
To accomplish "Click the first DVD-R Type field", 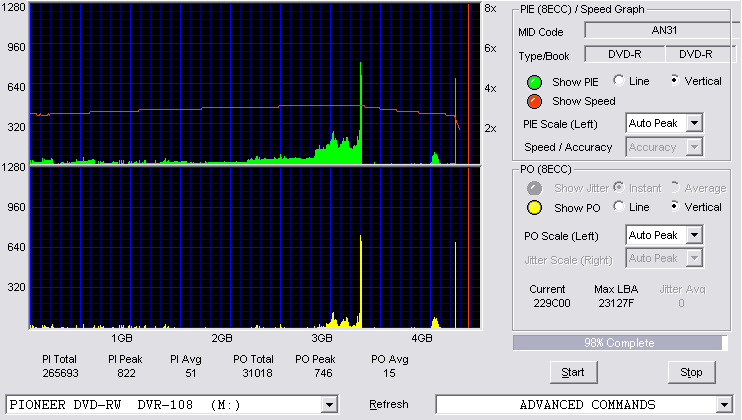I will (x=625, y=54).
